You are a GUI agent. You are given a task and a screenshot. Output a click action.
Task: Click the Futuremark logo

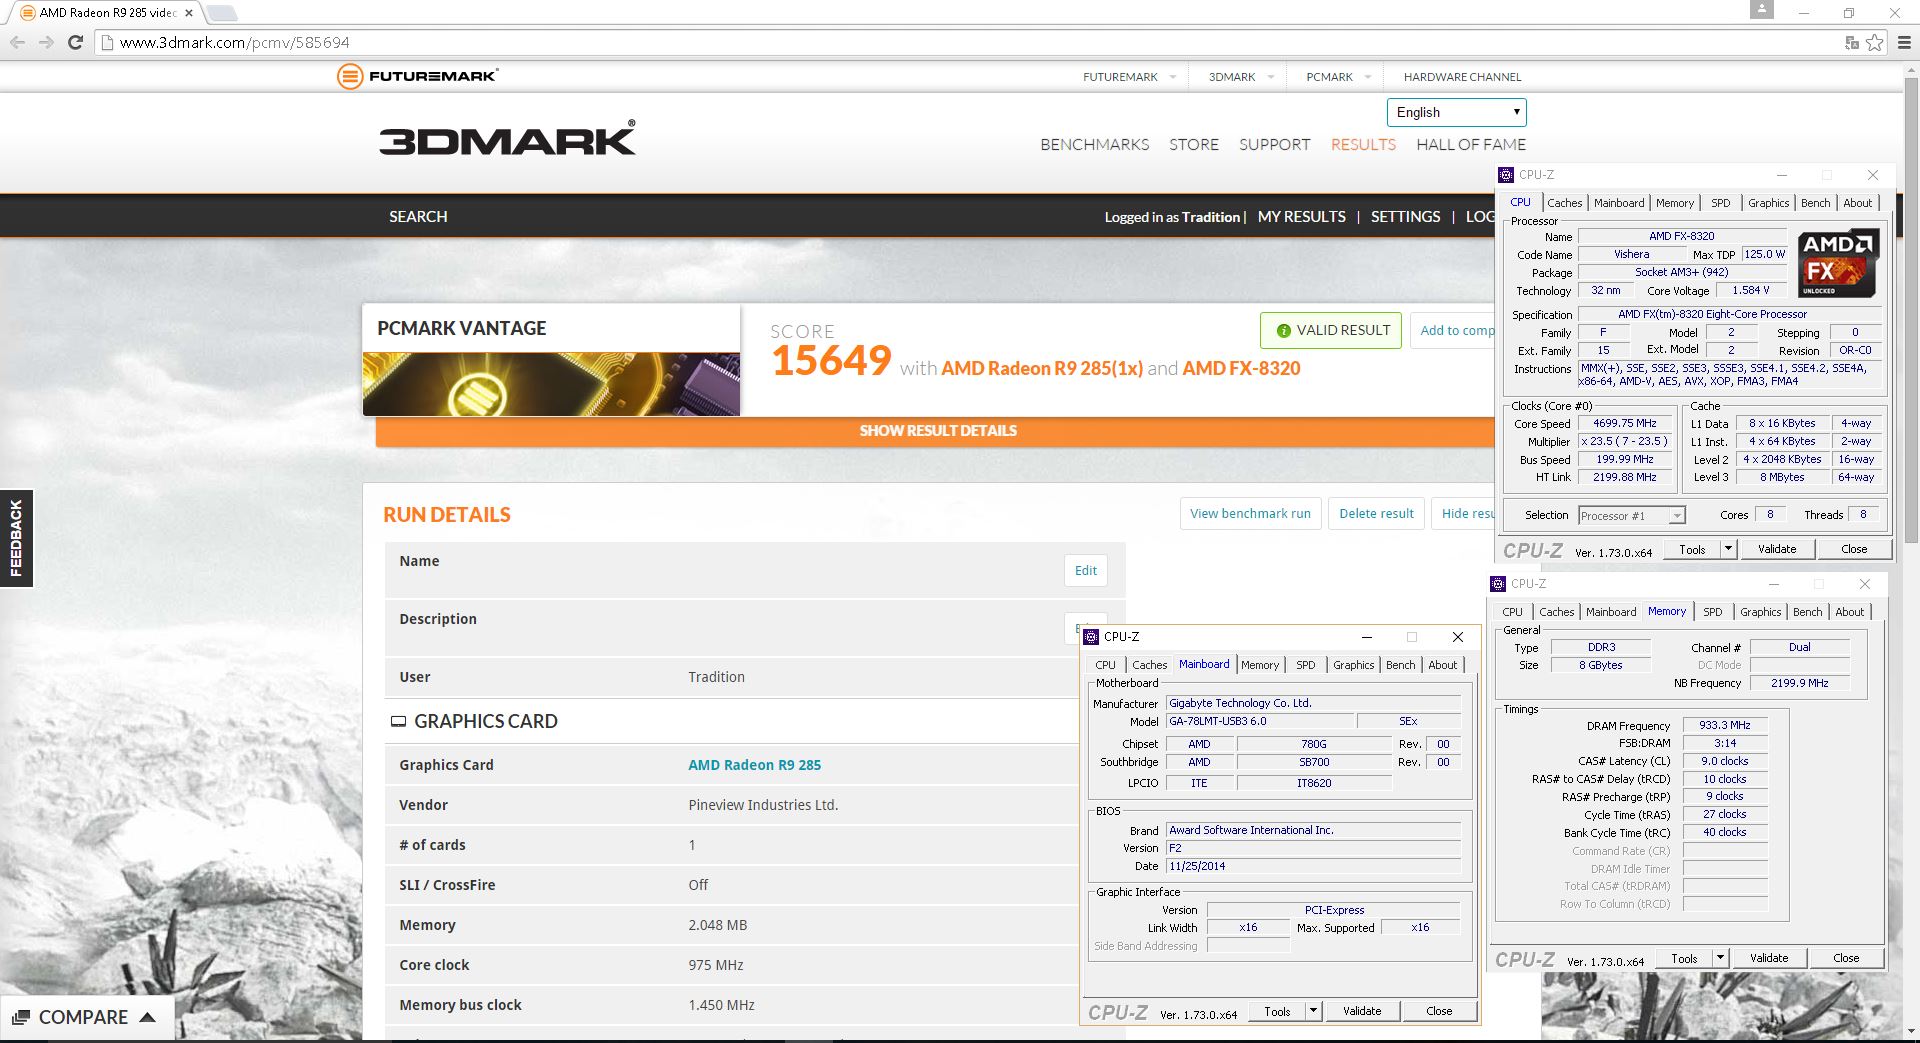pos(418,76)
